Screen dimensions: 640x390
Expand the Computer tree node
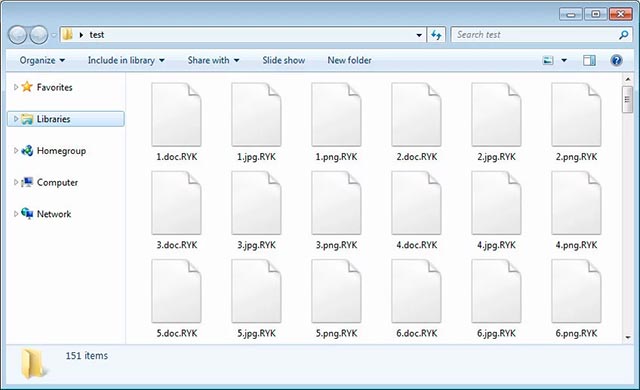16,182
